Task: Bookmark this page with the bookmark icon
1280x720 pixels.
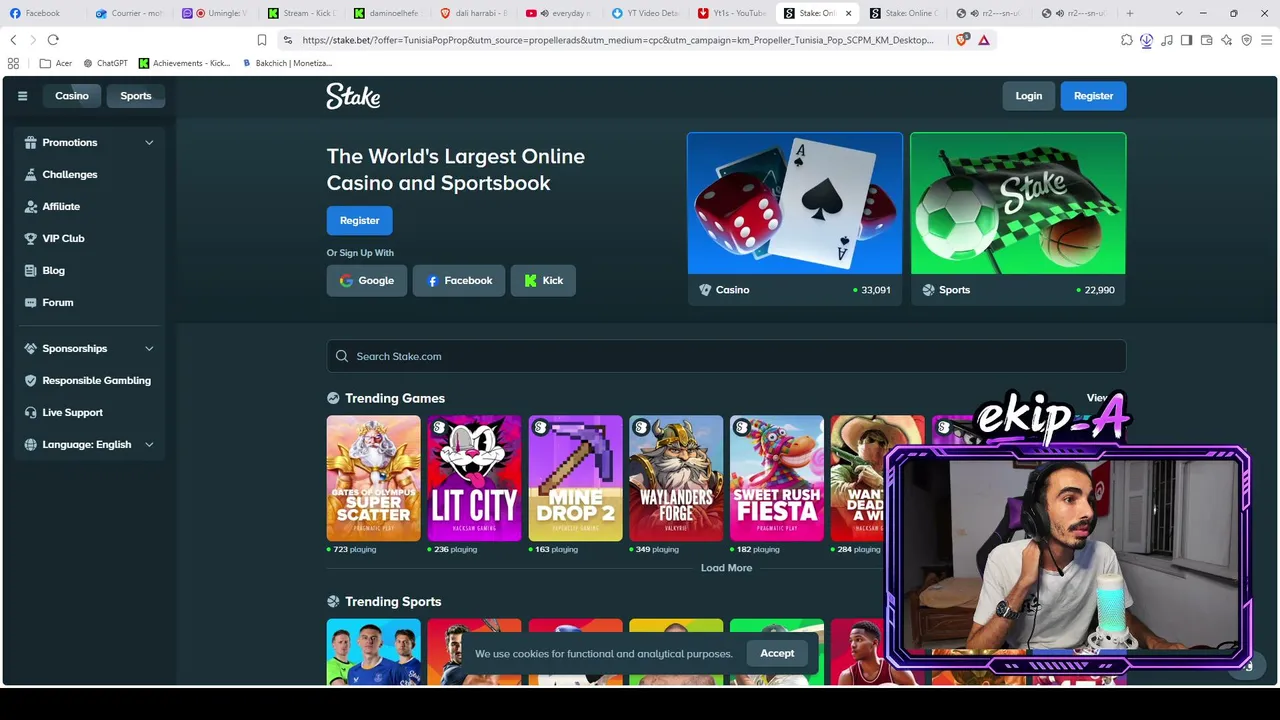Action: pos(262,40)
